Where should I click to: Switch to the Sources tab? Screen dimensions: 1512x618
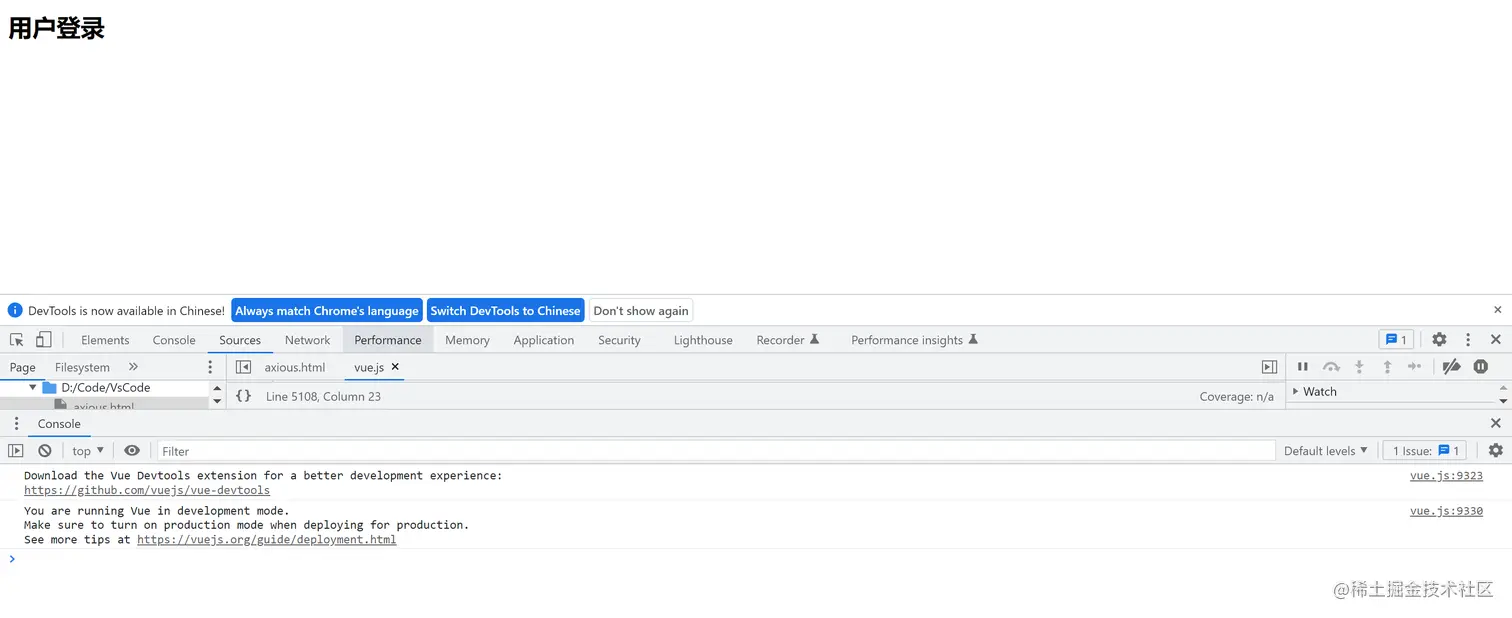[240, 340]
